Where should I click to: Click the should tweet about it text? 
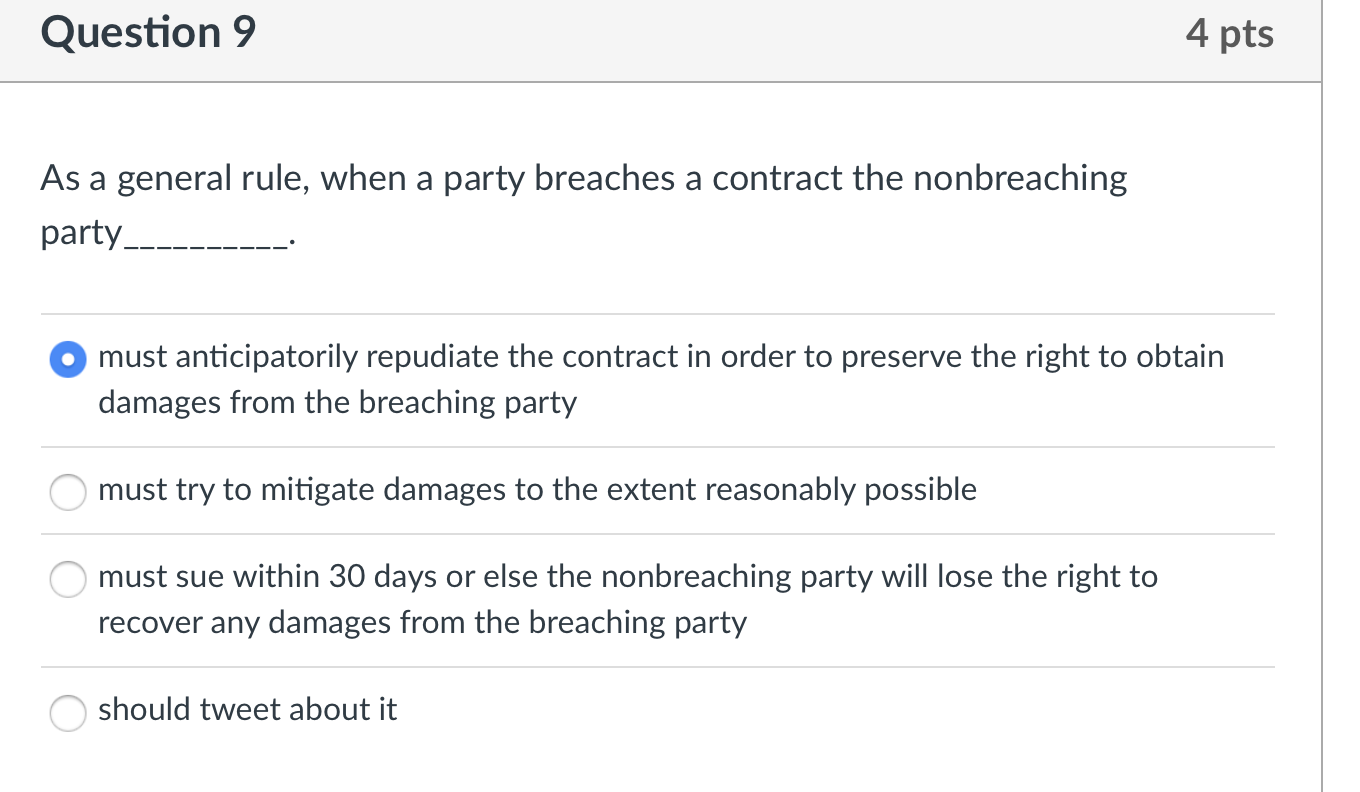click(x=247, y=710)
